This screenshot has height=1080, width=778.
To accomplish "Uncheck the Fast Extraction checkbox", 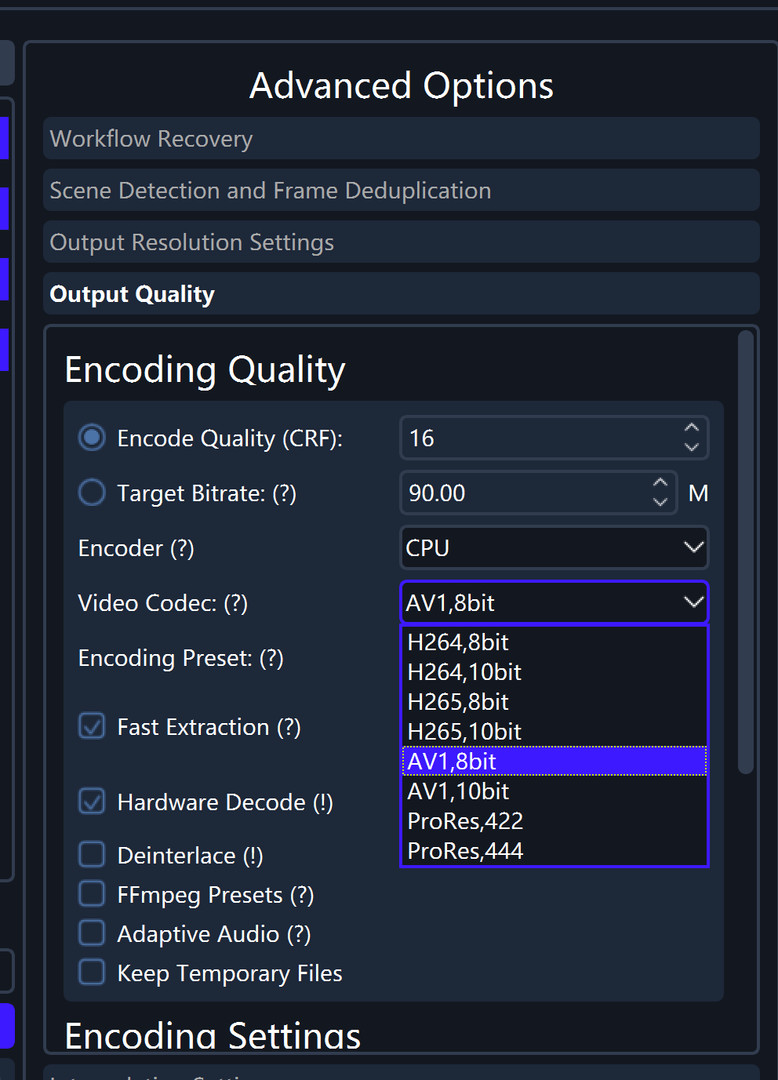I will 91,726.
